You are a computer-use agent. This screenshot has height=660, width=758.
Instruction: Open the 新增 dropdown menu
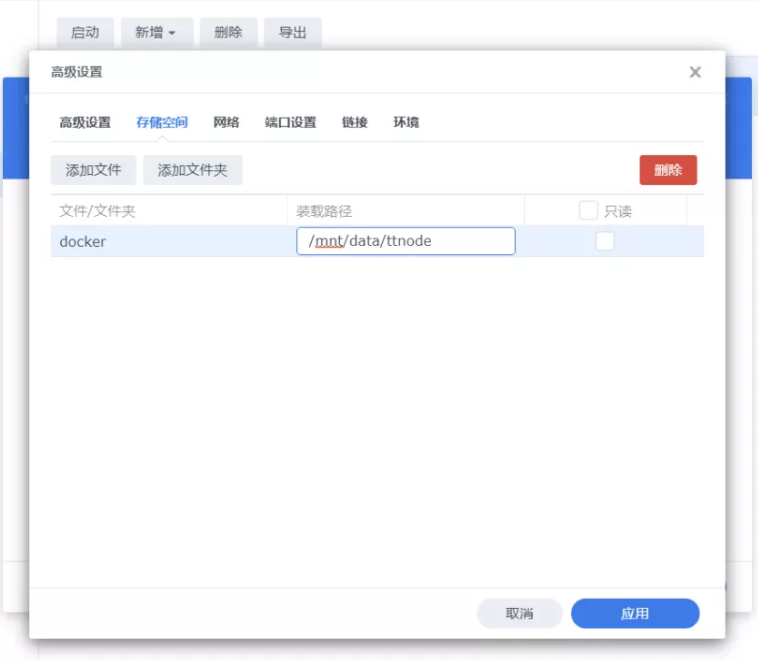(156, 32)
